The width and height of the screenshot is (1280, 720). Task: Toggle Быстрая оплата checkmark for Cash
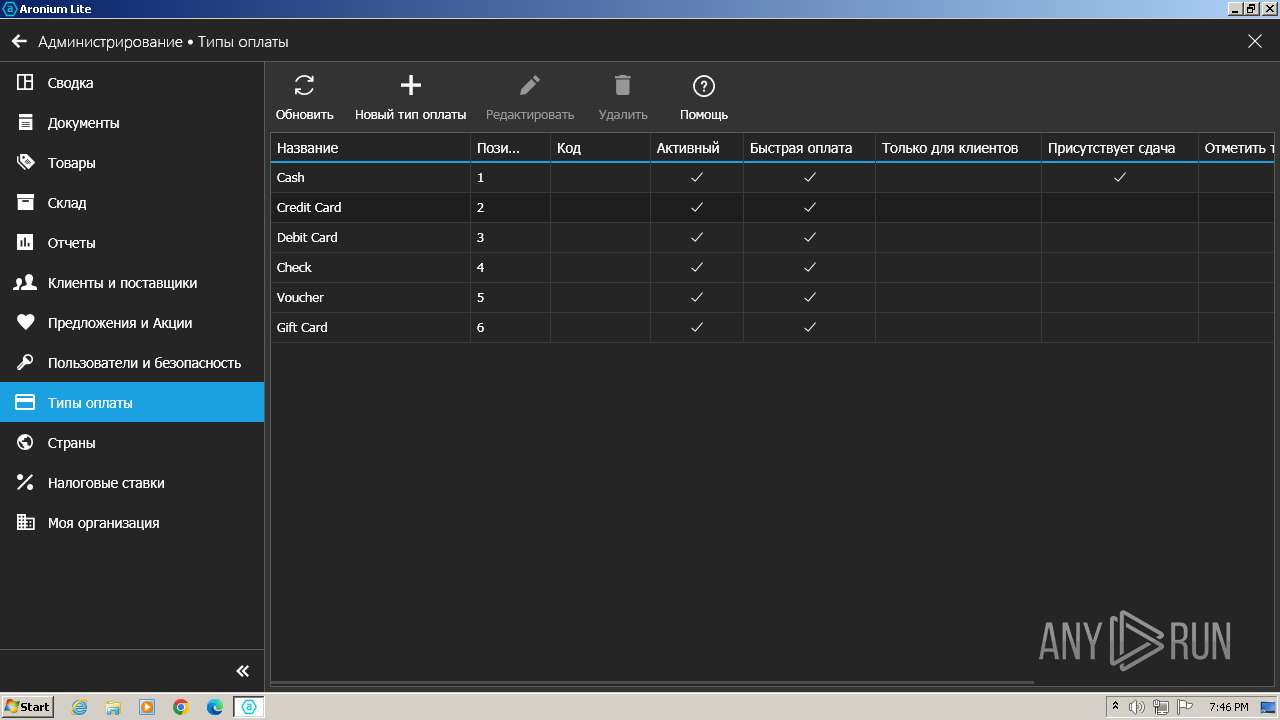coord(810,177)
